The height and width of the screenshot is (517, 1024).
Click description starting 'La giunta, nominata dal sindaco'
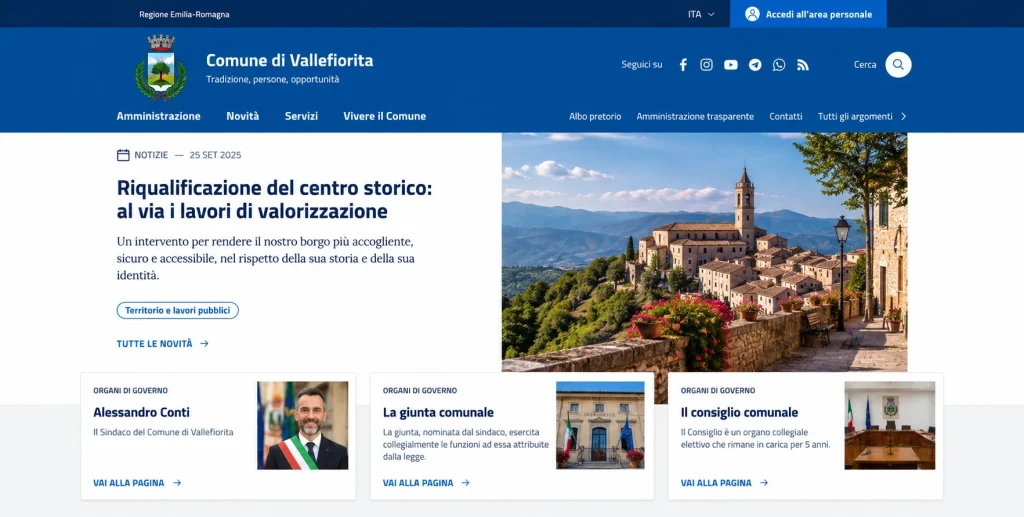tap(466, 445)
